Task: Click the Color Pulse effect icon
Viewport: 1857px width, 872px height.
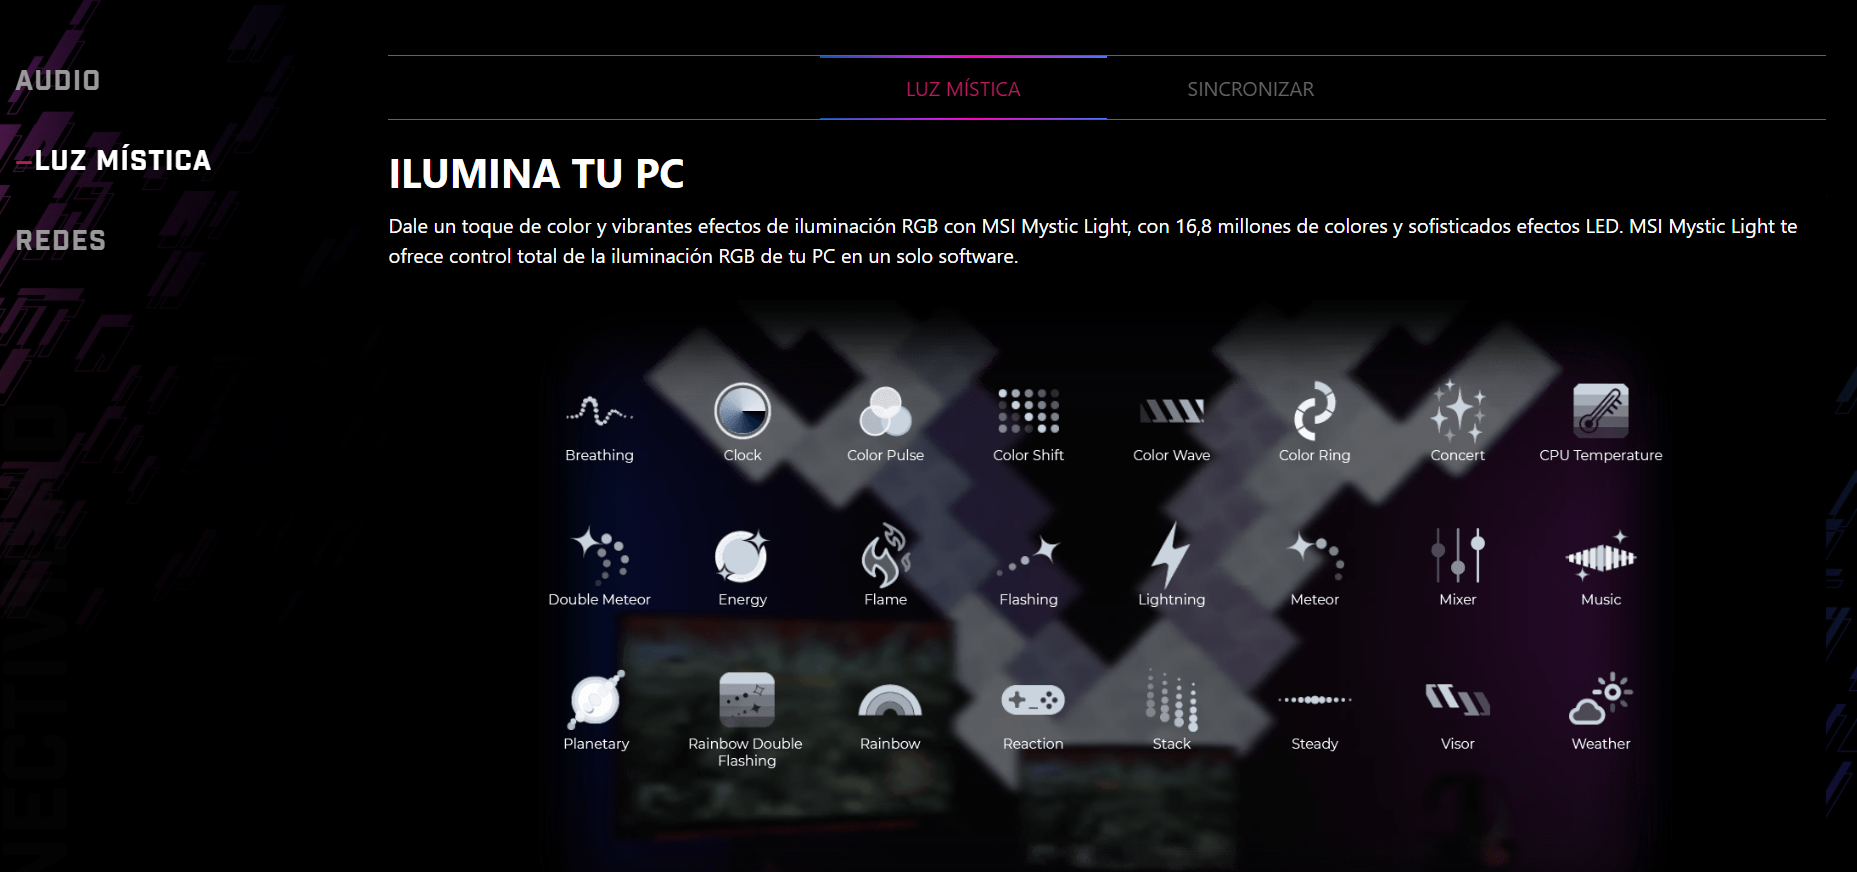Action: 885,411
